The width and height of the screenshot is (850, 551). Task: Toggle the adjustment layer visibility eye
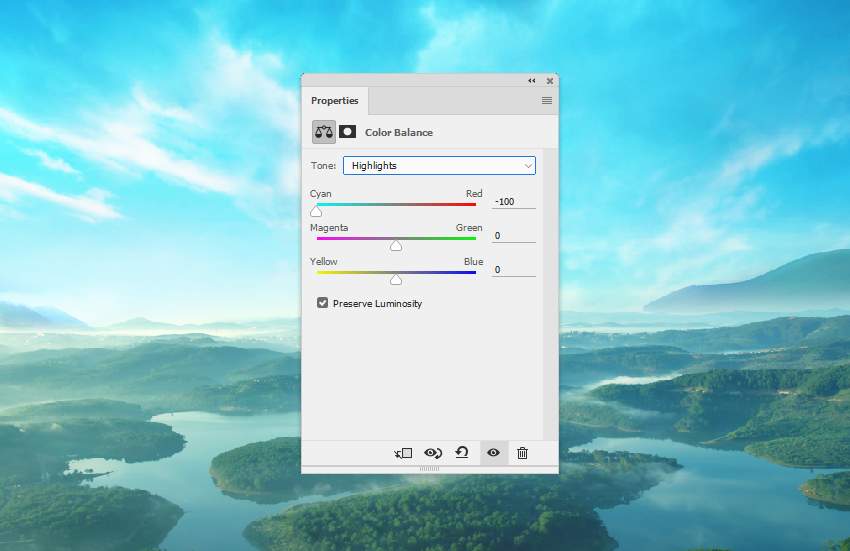tap(493, 452)
